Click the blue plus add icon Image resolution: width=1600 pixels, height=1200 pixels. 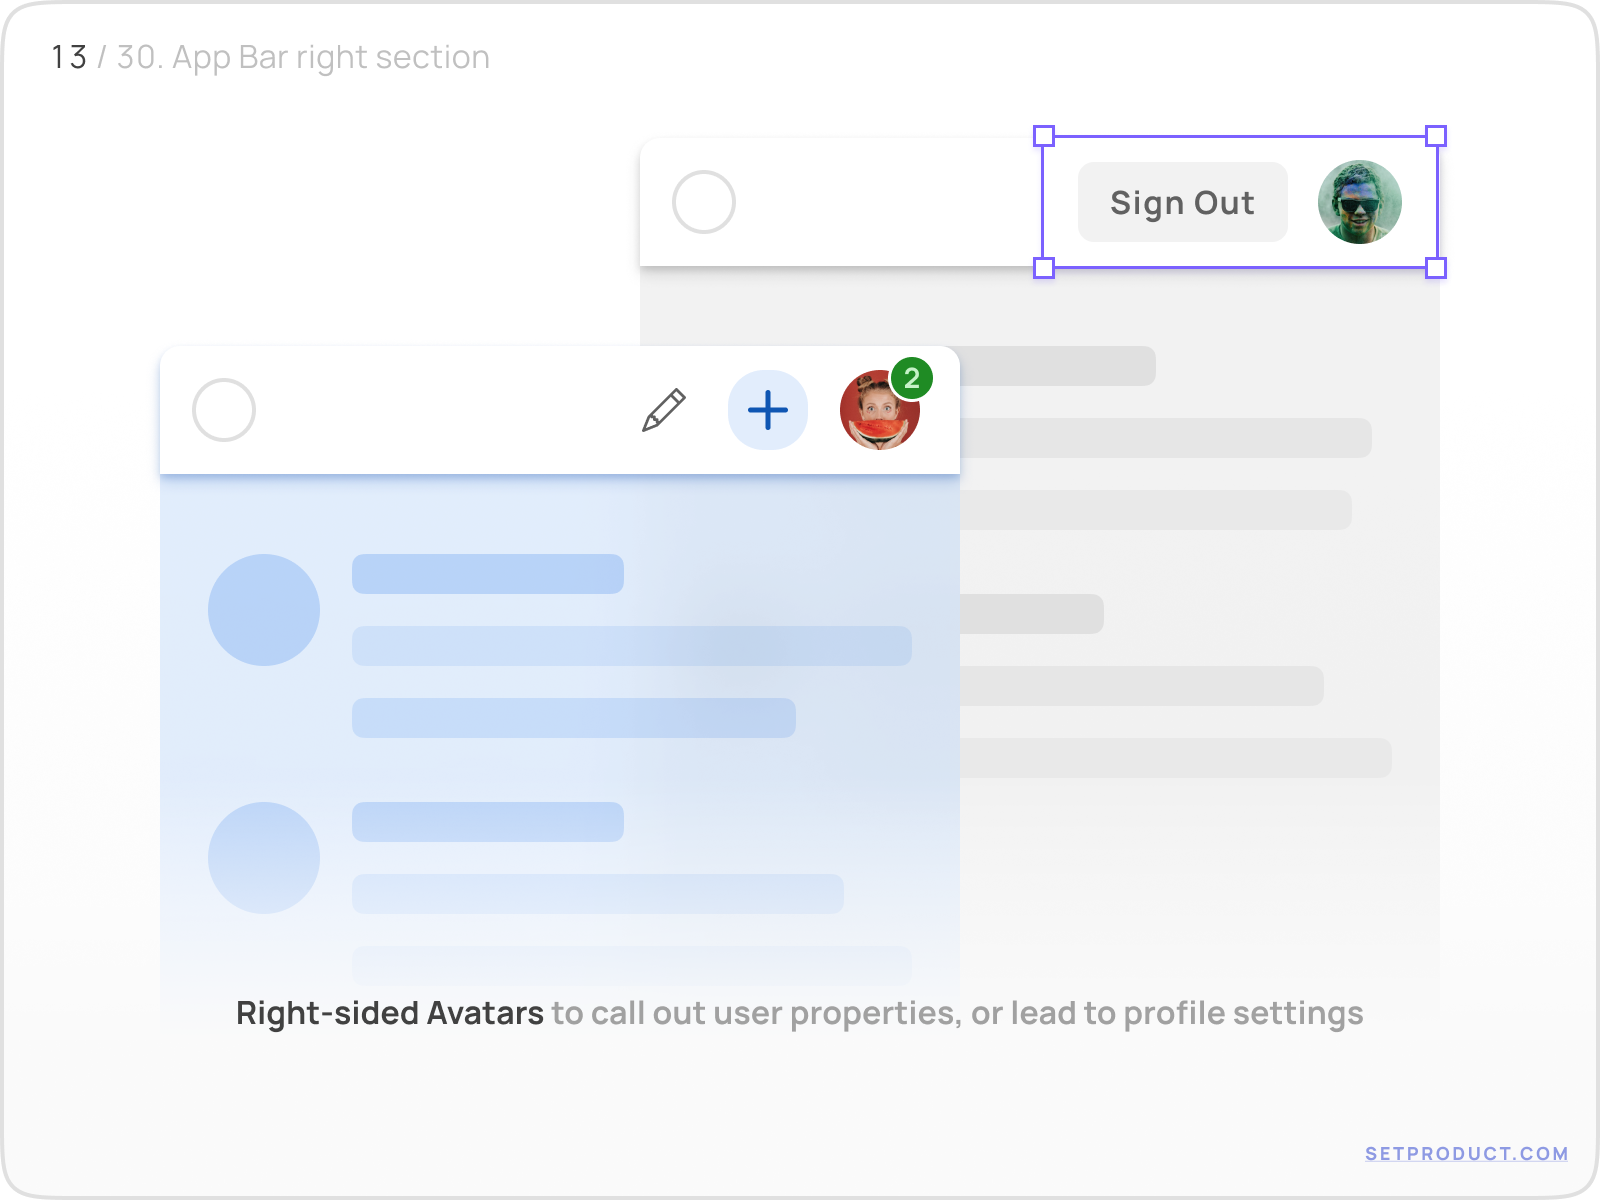click(767, 410)
